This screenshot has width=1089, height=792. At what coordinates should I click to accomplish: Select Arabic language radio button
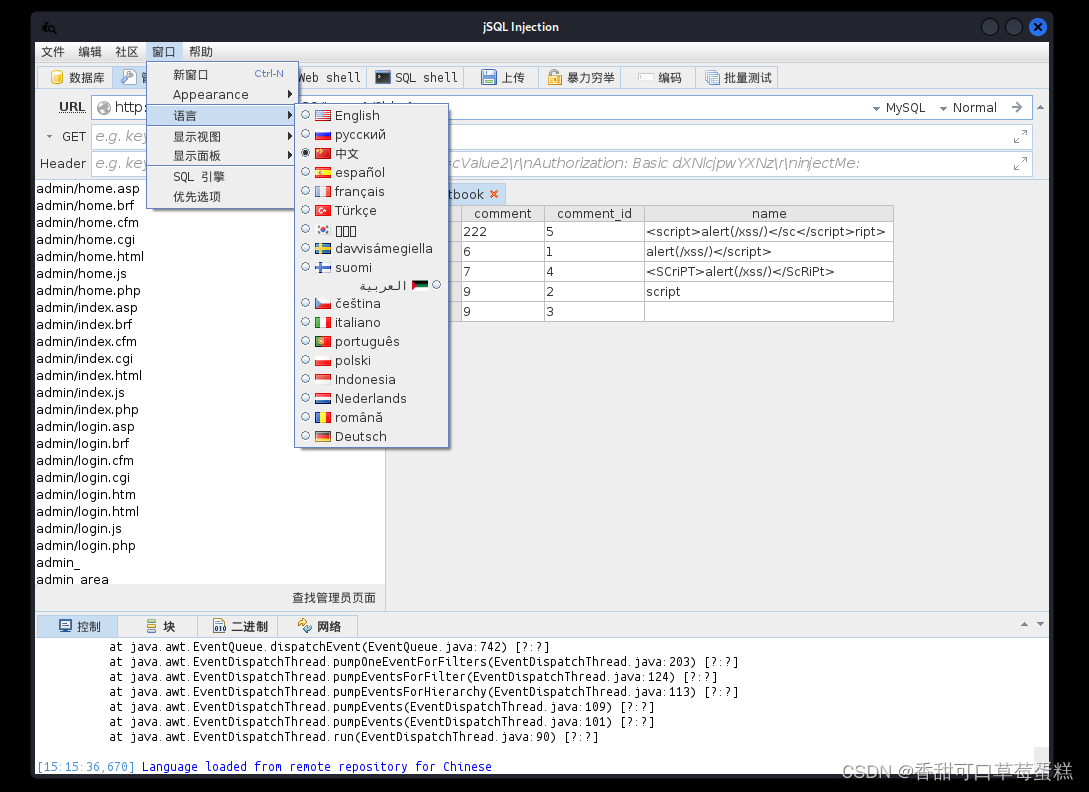click(x=436, y=284)
